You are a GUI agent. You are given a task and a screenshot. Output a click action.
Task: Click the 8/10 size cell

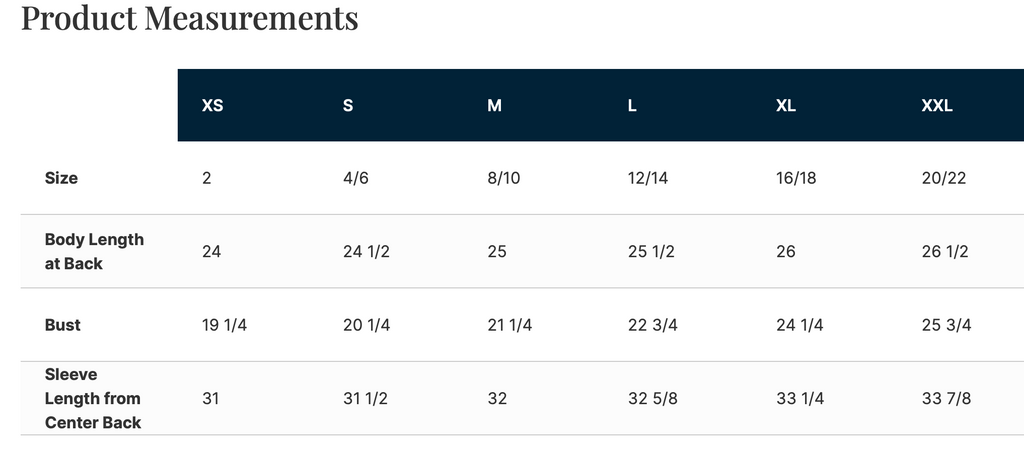[x=503, y=178]
